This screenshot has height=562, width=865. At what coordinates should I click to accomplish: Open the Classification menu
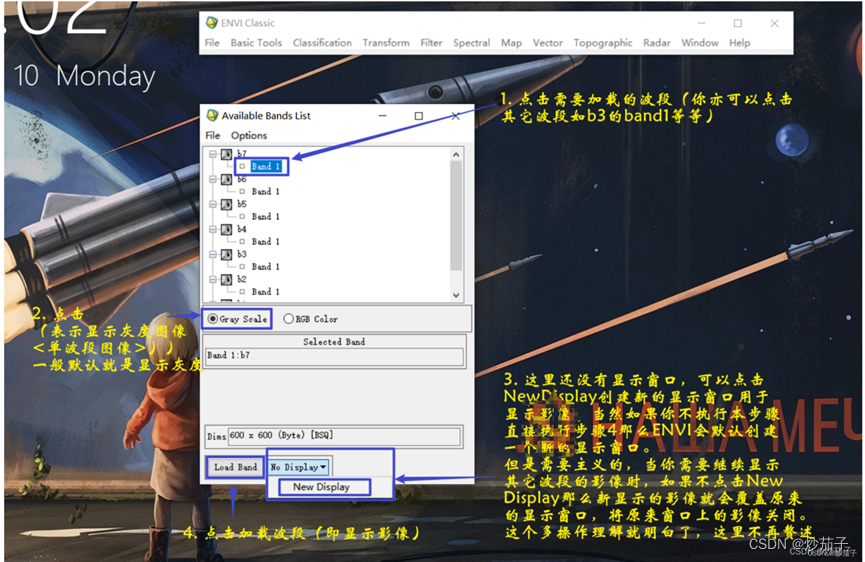(x=322, y=42)
